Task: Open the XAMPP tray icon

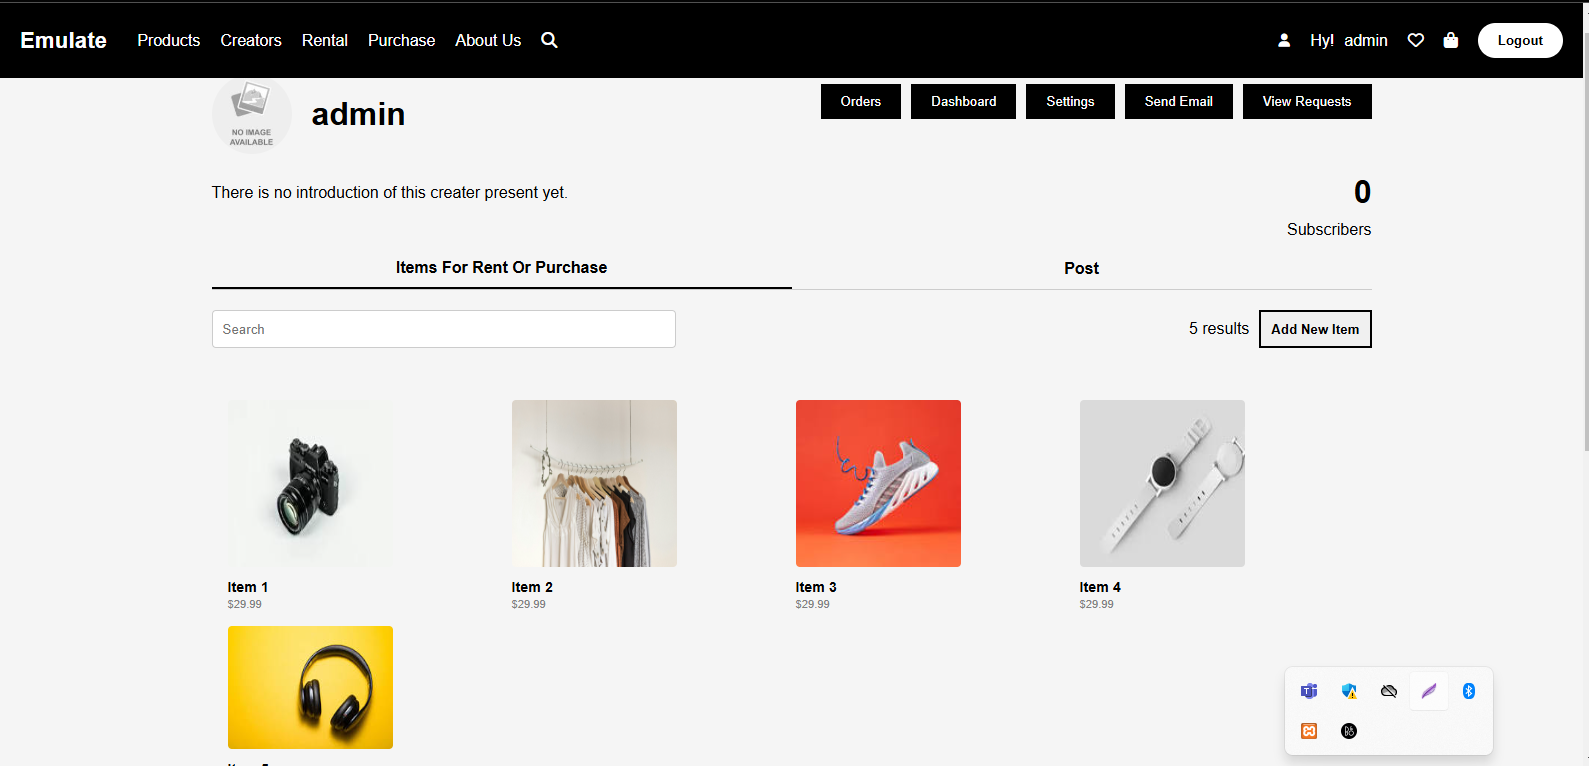Action: pyautogui.click(x=1309, y=731)
